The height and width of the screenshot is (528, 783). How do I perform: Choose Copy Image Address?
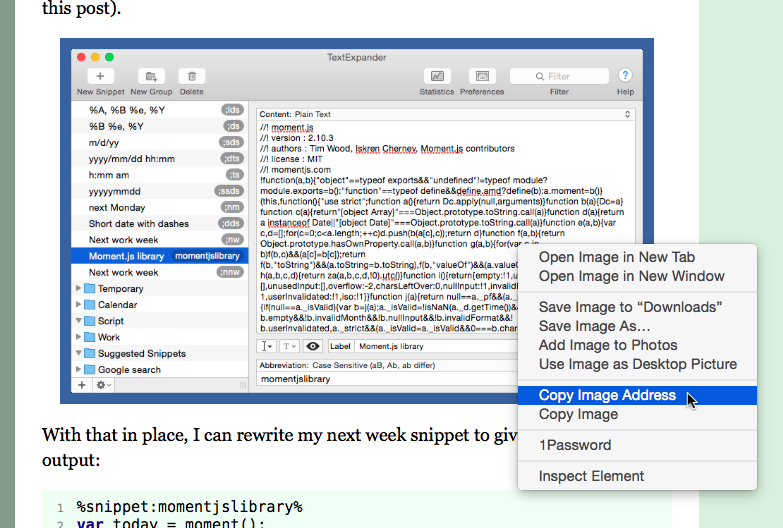click(x=637, y=395)
